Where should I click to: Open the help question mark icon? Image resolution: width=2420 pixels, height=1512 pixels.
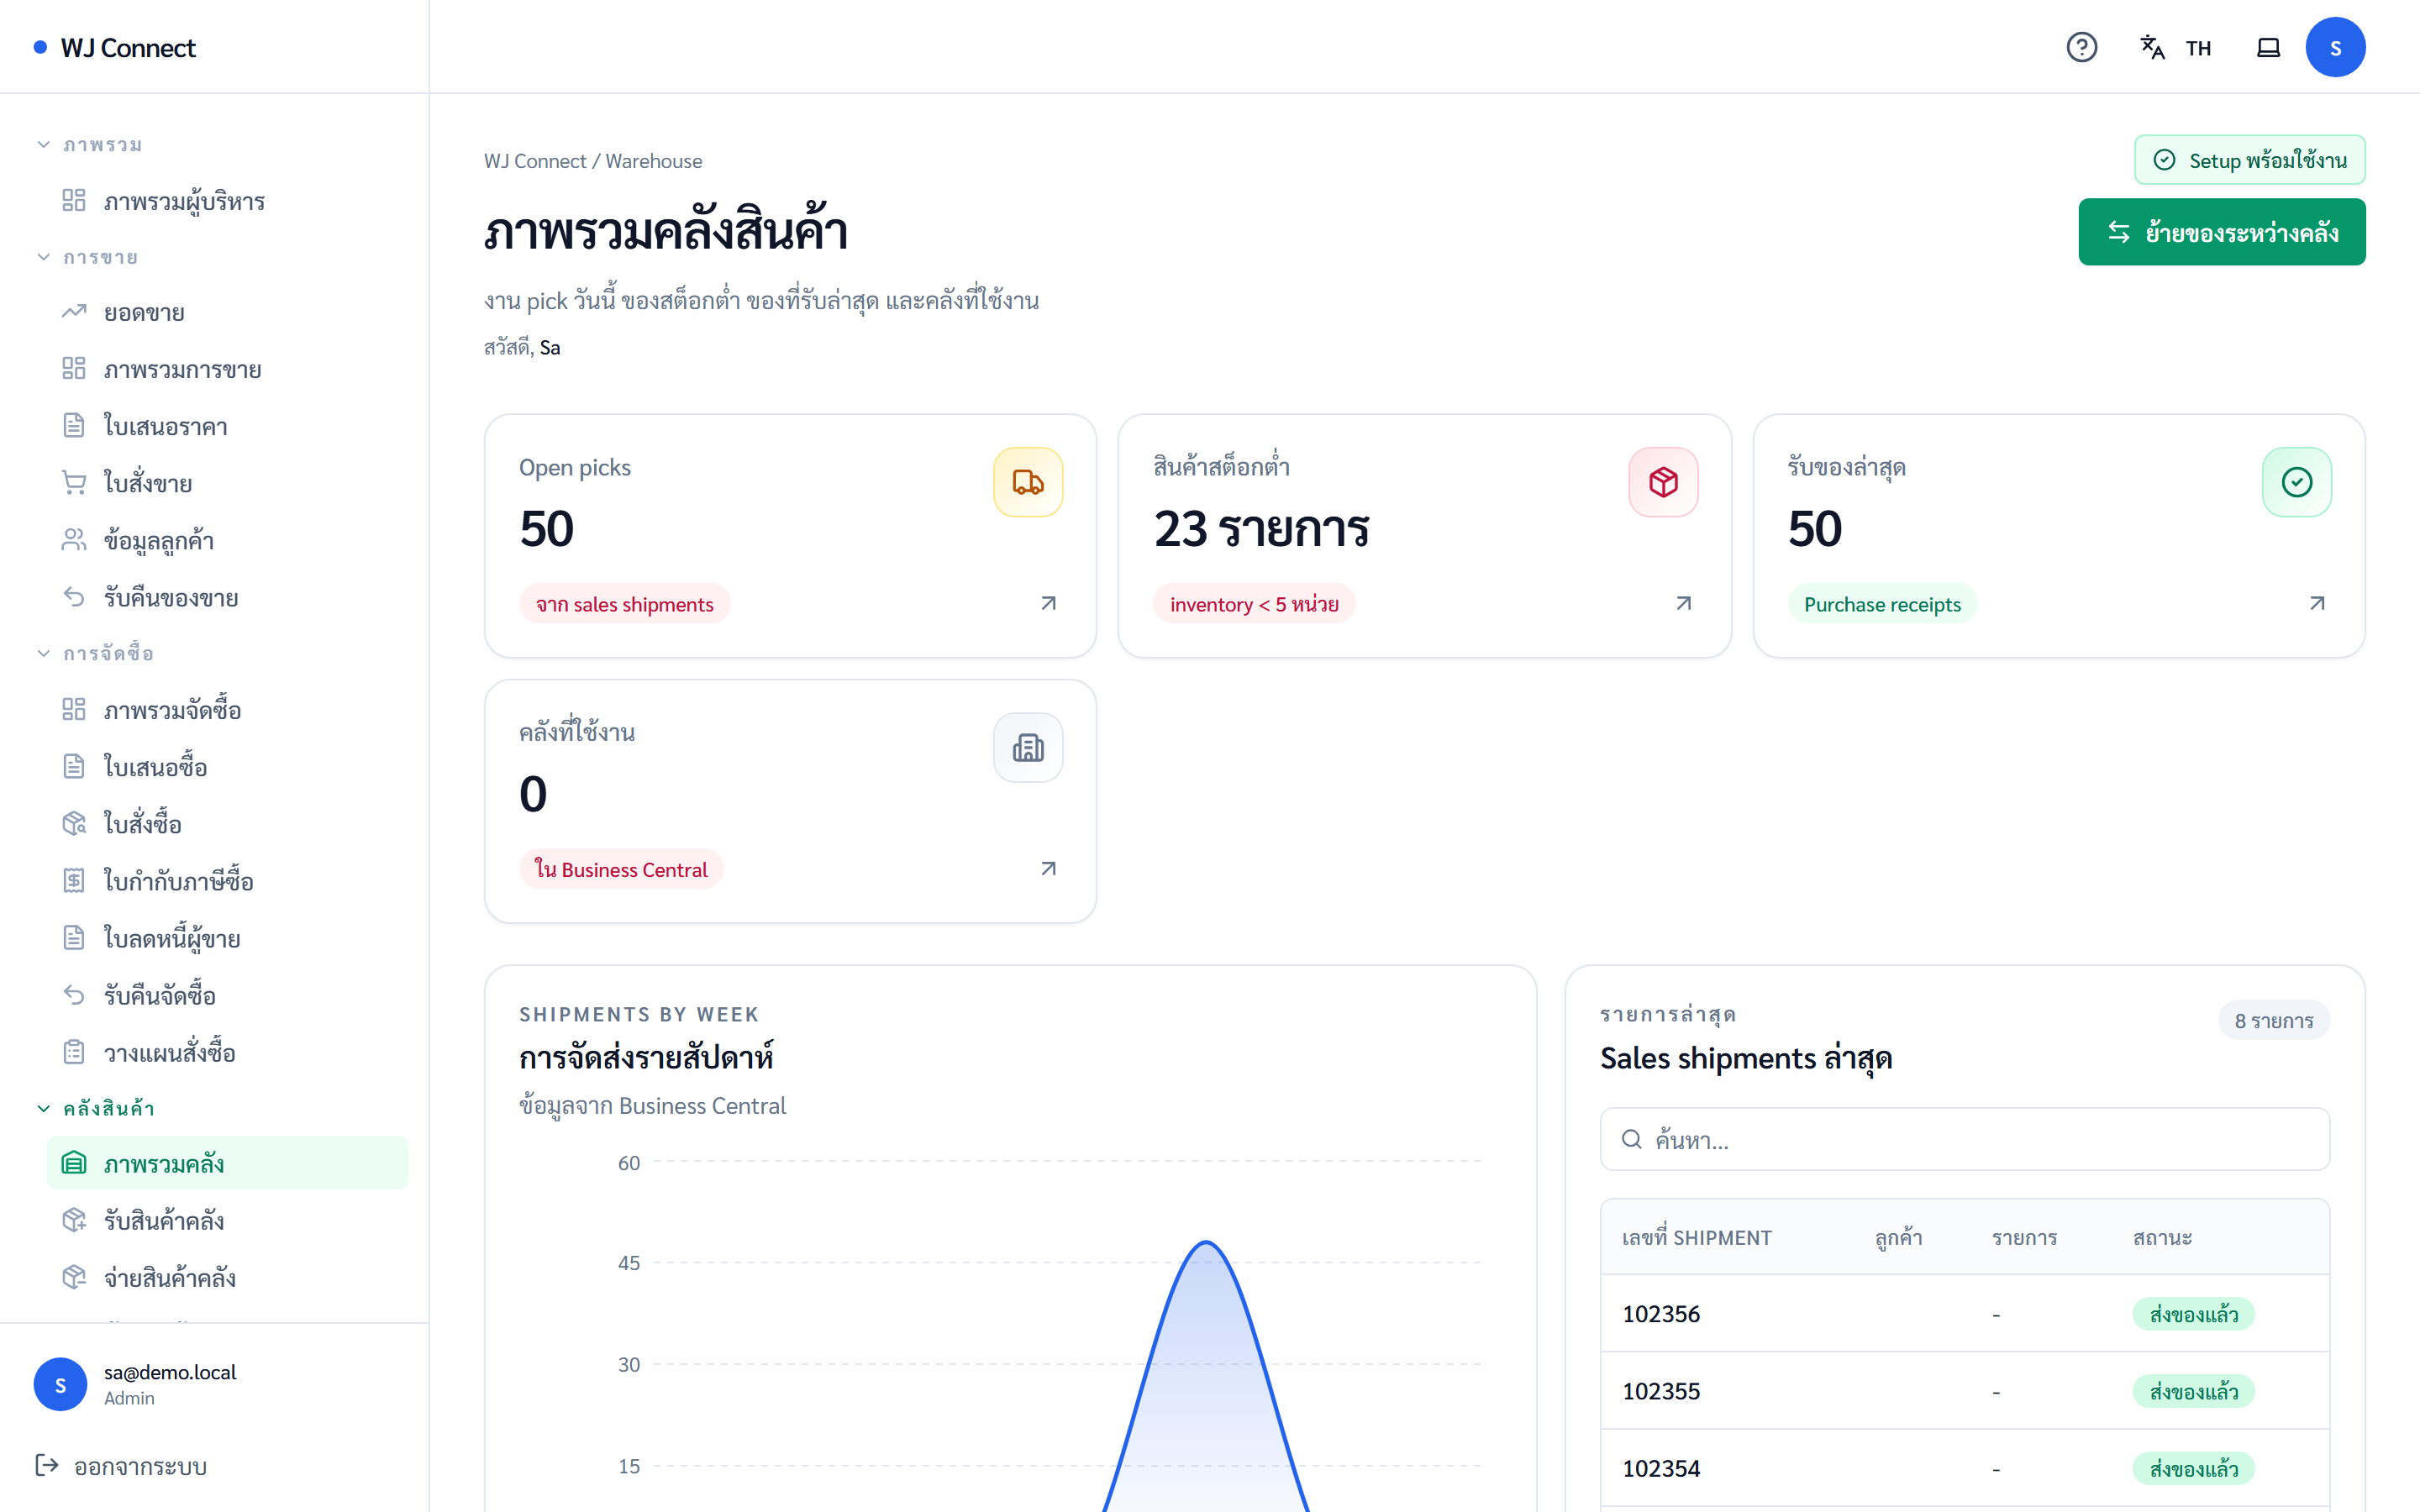pos(2081,47)
